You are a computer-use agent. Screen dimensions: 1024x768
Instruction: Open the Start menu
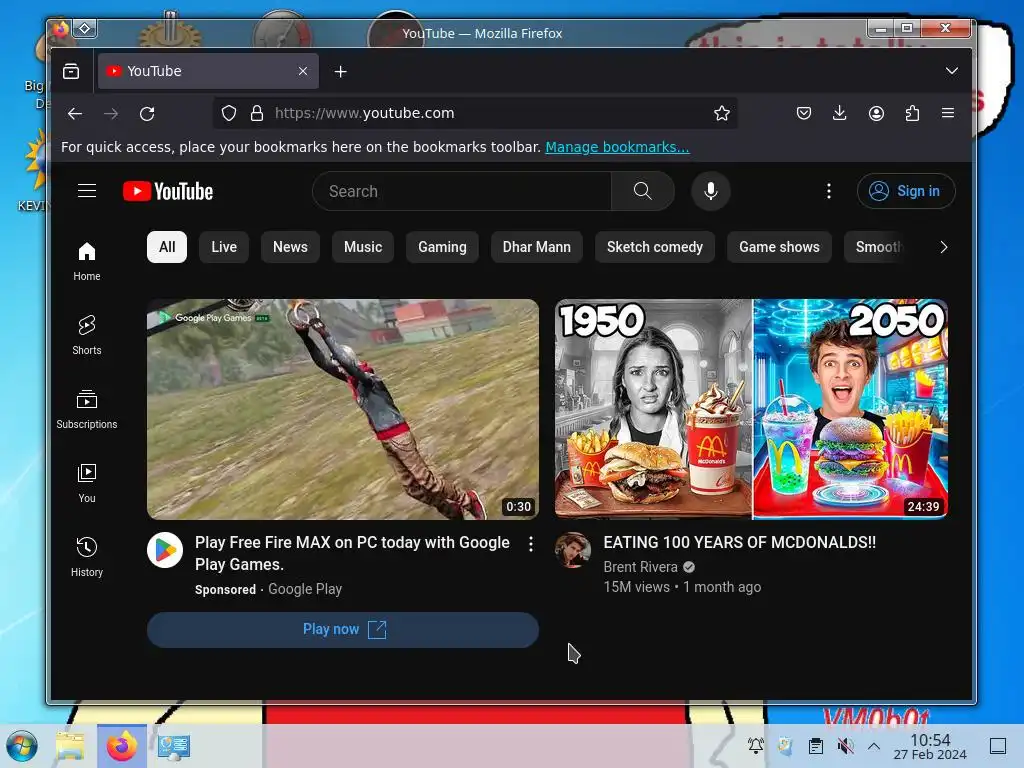[22, 746]
